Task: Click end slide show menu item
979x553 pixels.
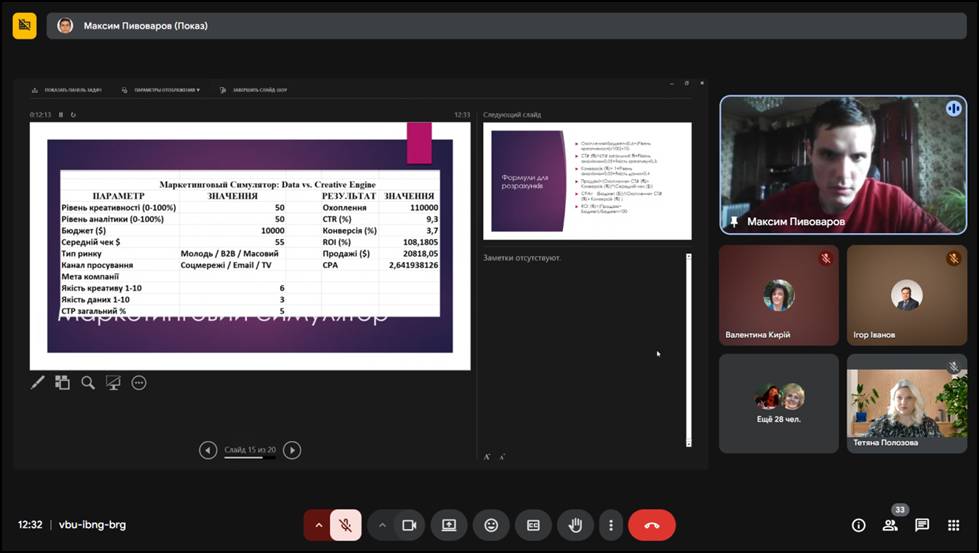Action: tap(258, 90)
